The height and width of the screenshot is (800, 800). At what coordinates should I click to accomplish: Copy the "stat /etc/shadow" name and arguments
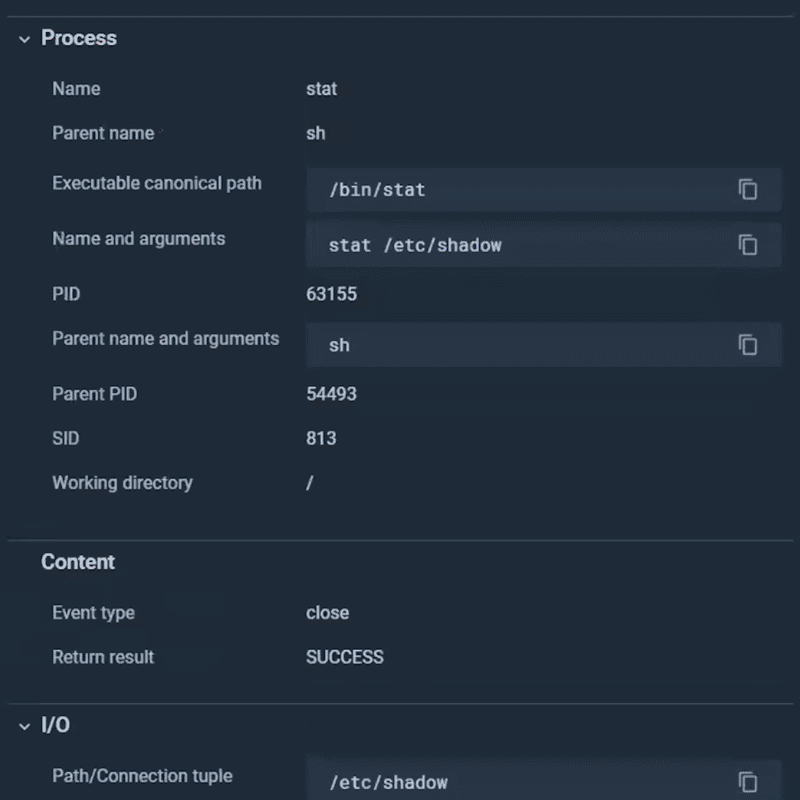(748, 245)
